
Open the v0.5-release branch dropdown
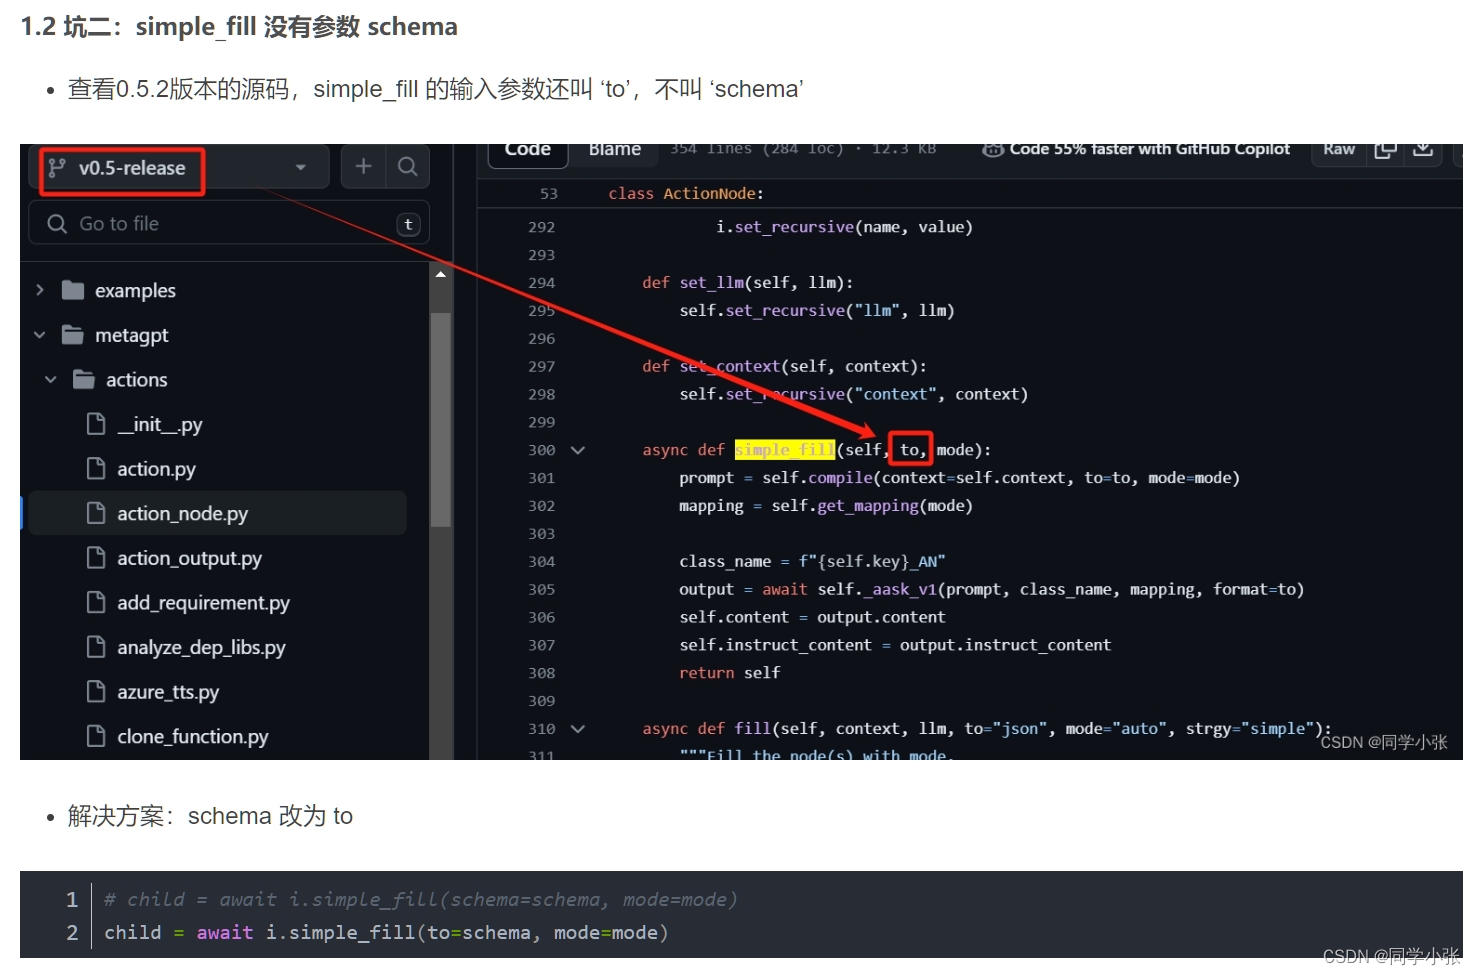180,168
